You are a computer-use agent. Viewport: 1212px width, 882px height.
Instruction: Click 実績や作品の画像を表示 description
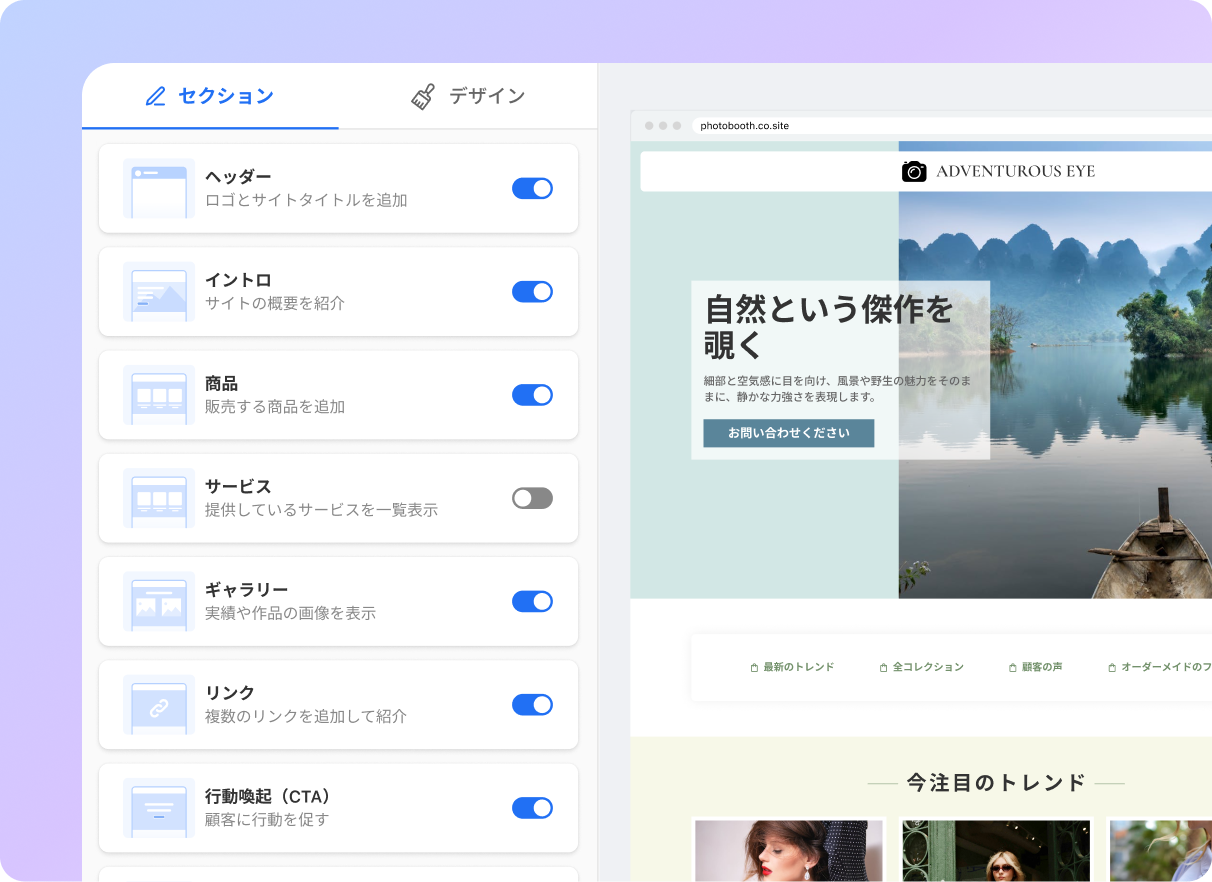click(x=290, y=613)
